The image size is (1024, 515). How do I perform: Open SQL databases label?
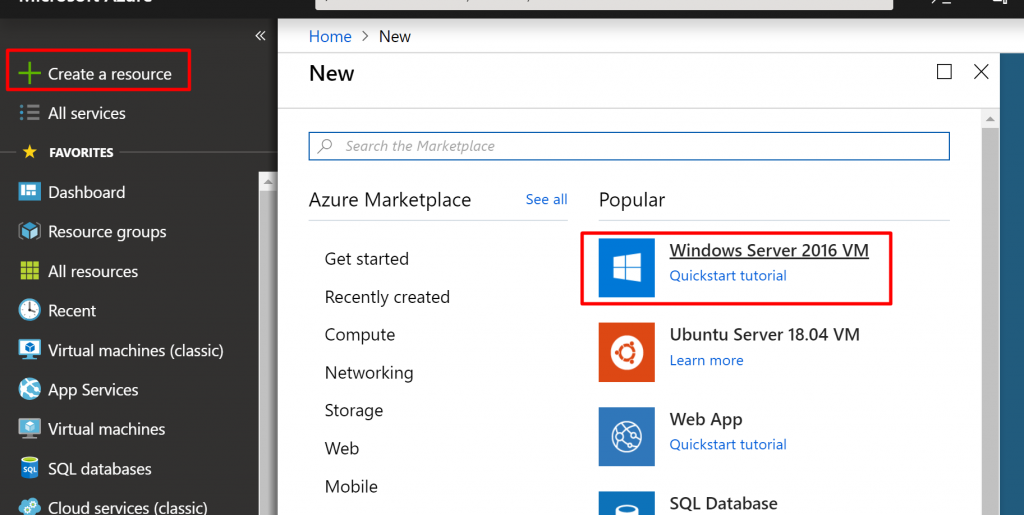(99, 469)
